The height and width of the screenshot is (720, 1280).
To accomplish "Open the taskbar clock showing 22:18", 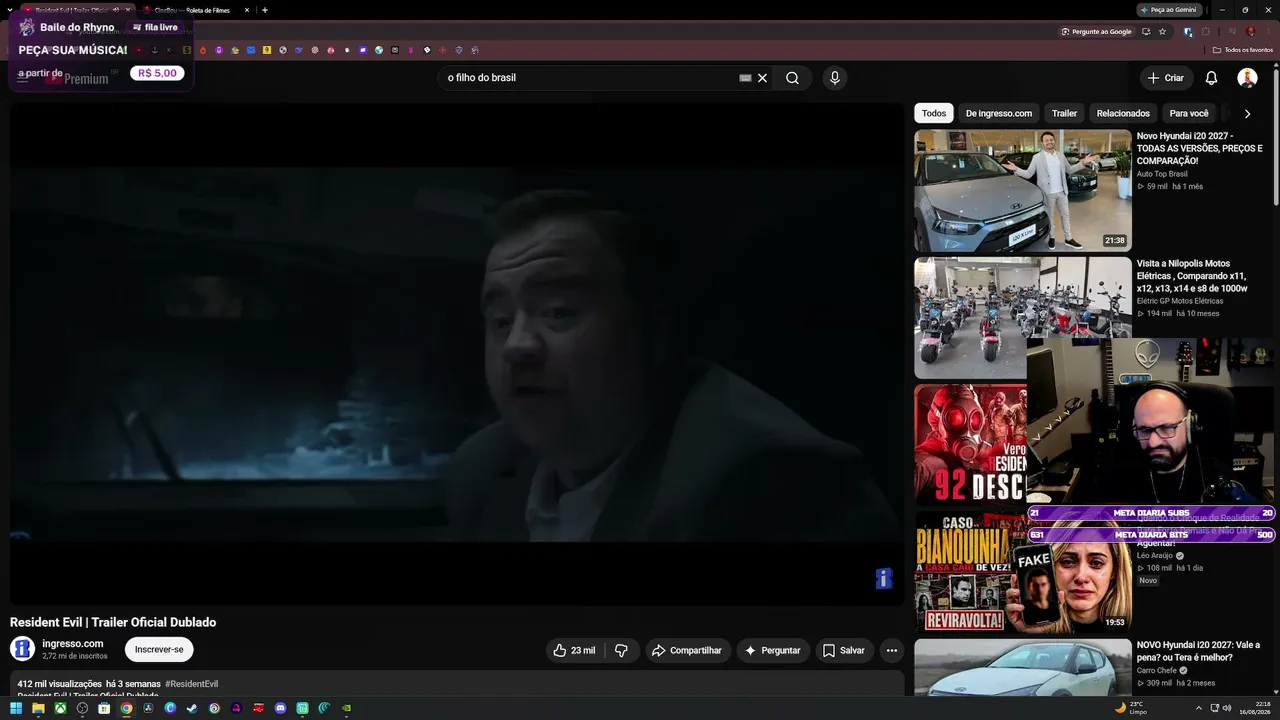I will pos(1255,708).
